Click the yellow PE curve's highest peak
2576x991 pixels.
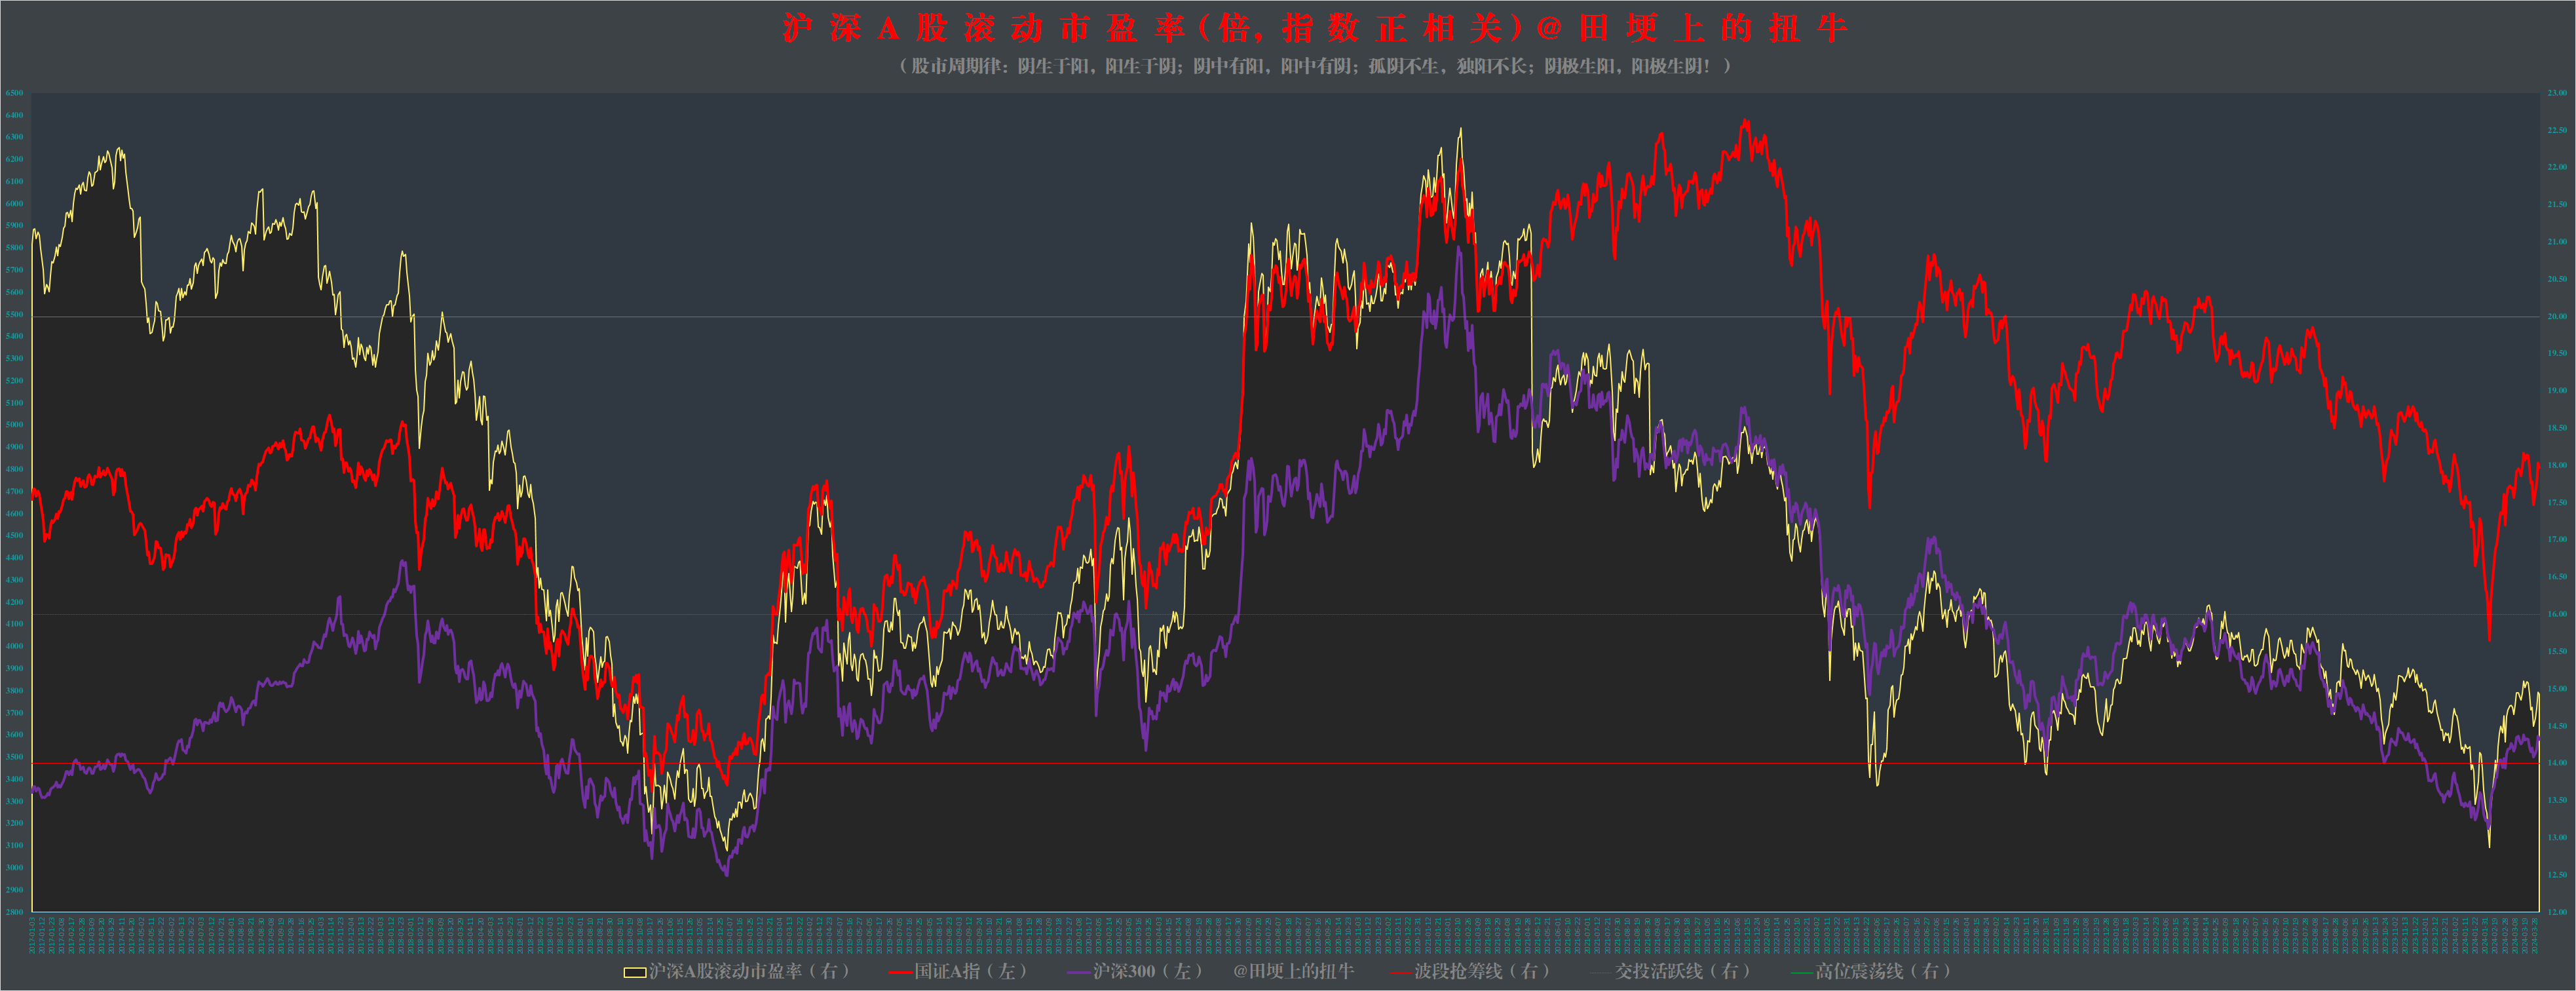pos(1460,129)
